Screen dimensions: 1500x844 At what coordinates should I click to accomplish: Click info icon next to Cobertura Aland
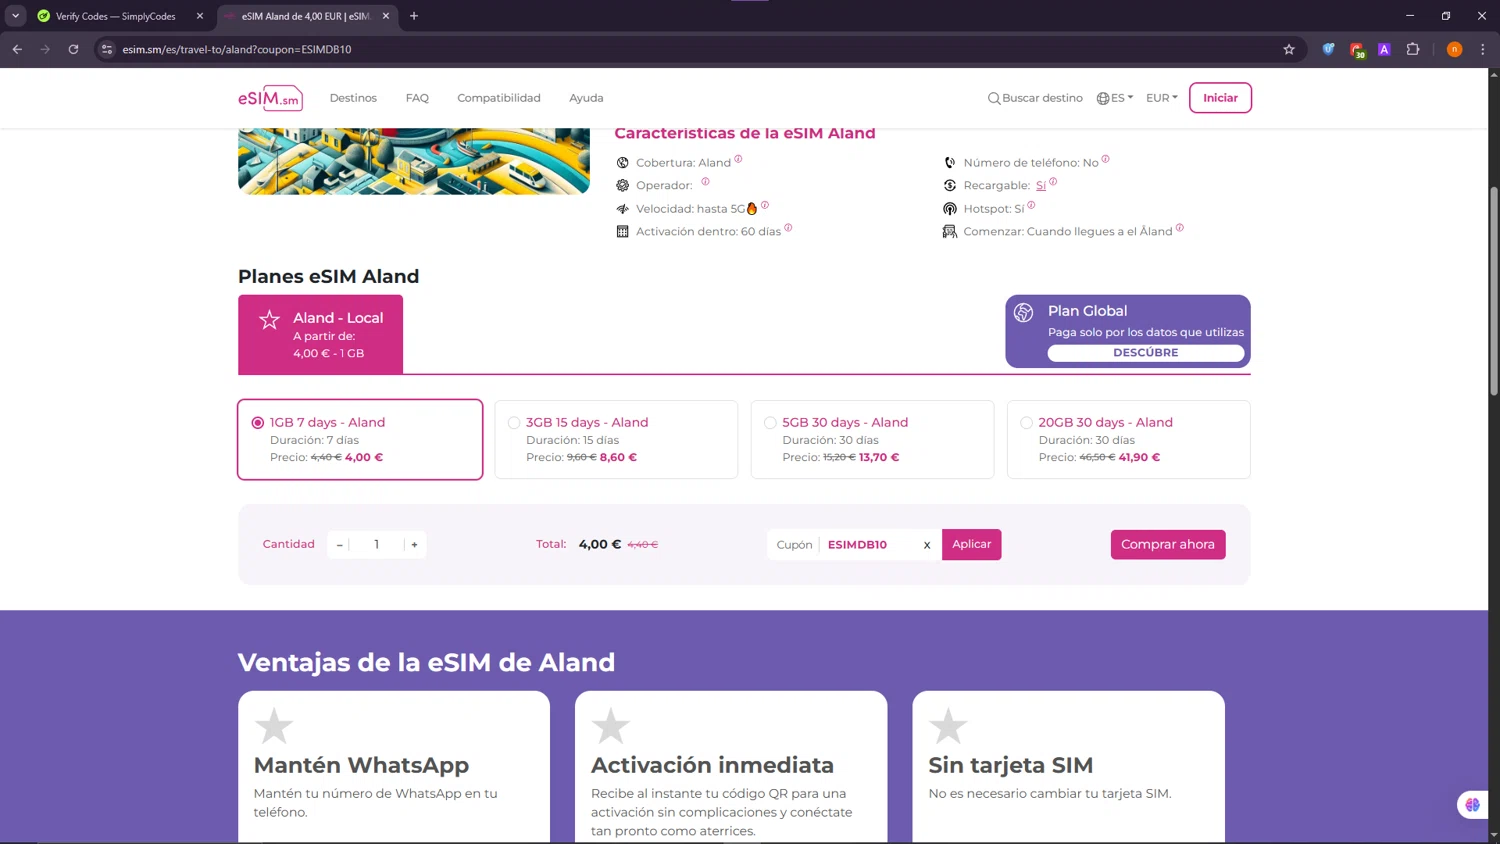(x=738, y=158)
